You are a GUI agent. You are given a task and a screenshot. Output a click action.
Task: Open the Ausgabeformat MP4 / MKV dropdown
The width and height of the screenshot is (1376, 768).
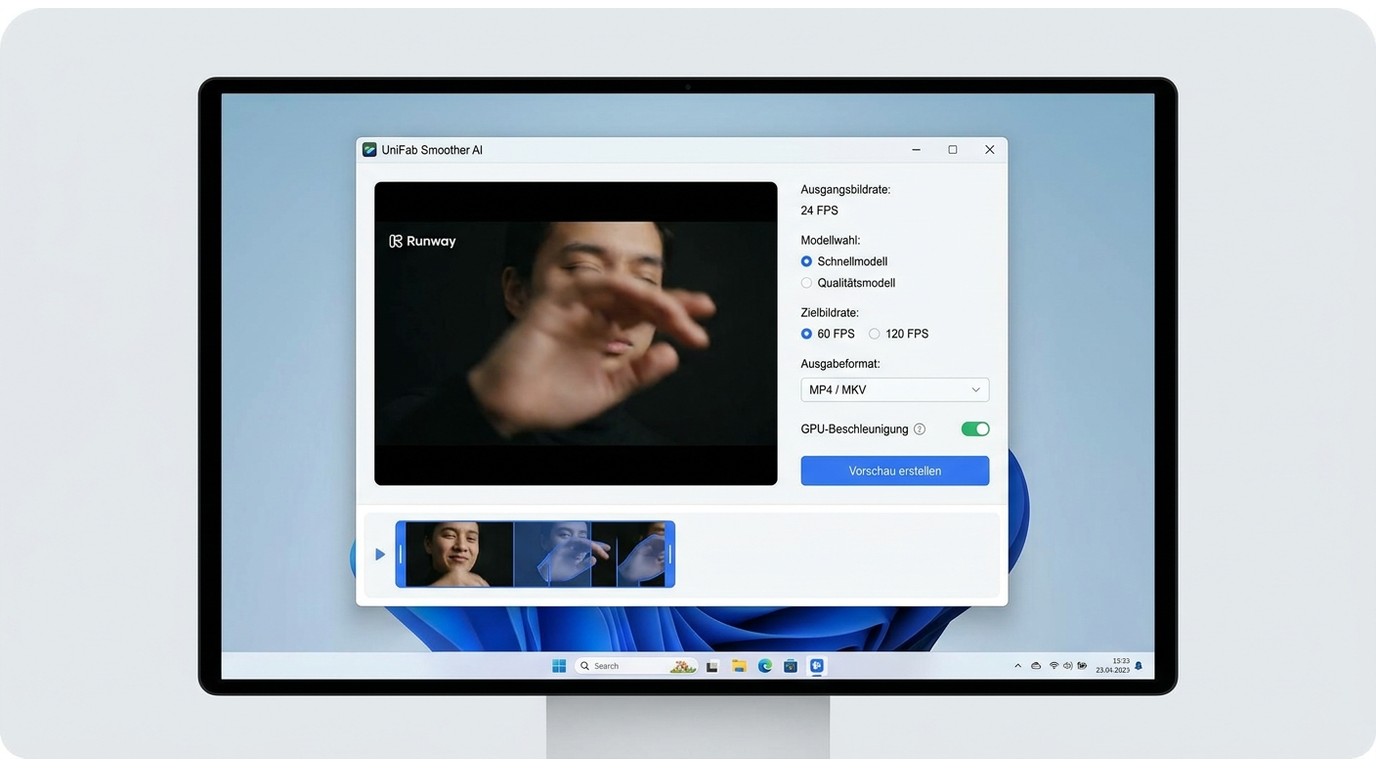pyautogui.click(x=895, y=390)
